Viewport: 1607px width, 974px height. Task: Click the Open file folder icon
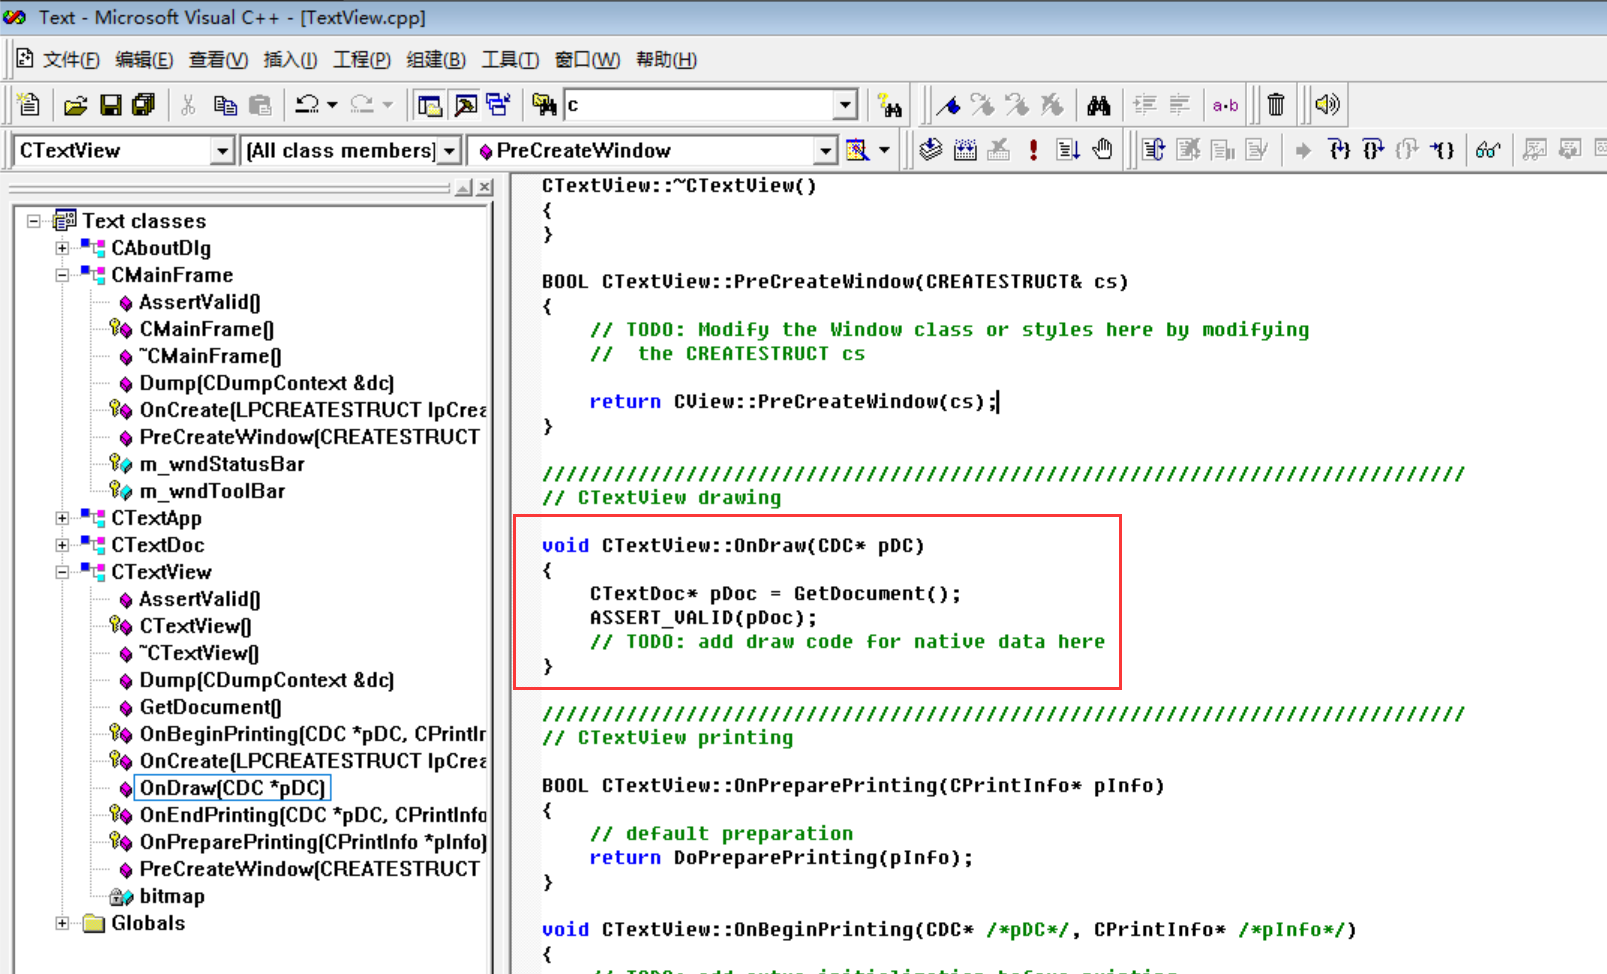pyautogui.click(x=75, y=104)
